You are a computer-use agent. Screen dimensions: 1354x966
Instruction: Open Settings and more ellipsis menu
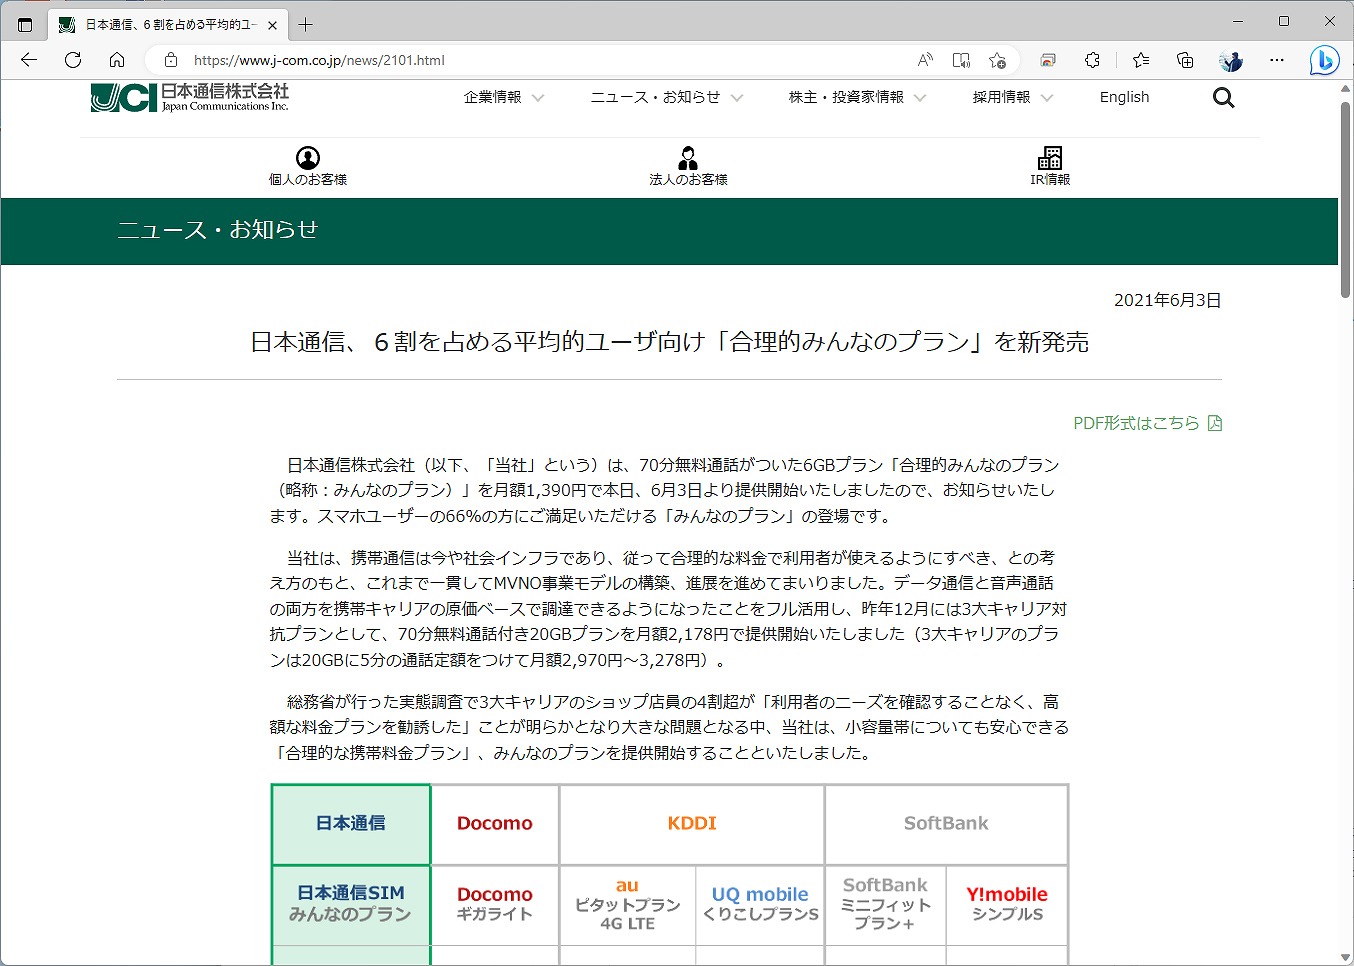[x=1277, y=60]
